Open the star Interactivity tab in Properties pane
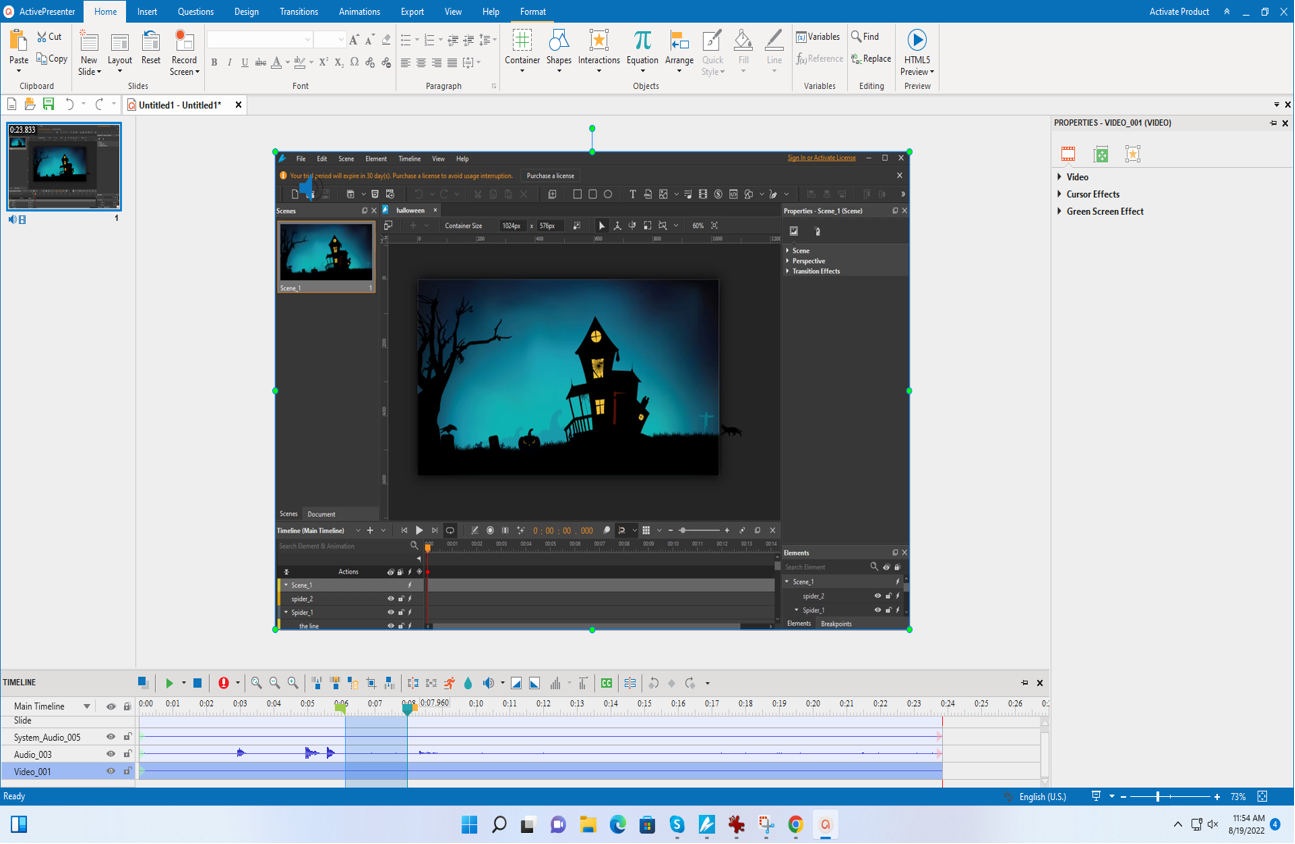Screen dimensions: 1295x844 click(1133, 155)
